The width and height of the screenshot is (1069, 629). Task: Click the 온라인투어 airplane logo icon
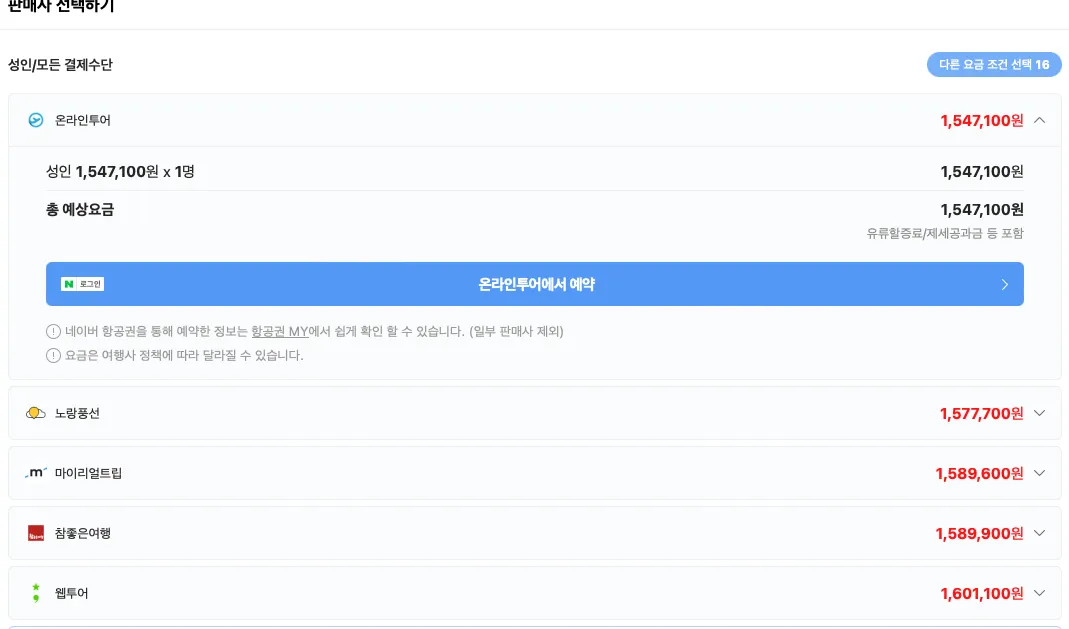tap(35, 120)
